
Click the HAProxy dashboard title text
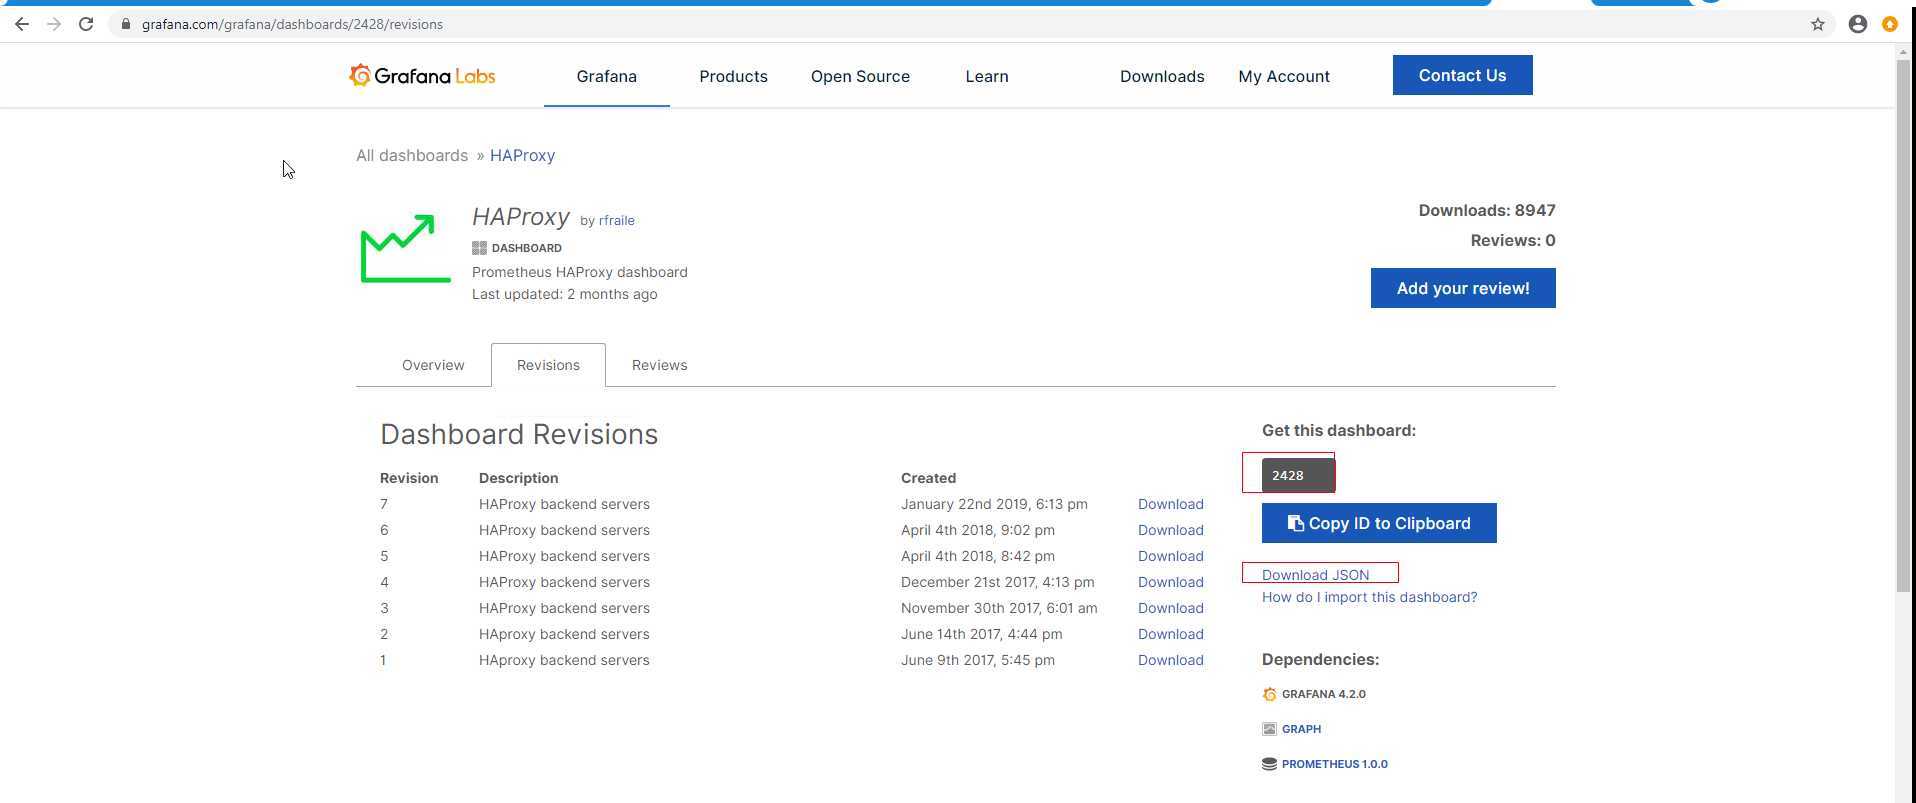point(521,217)
